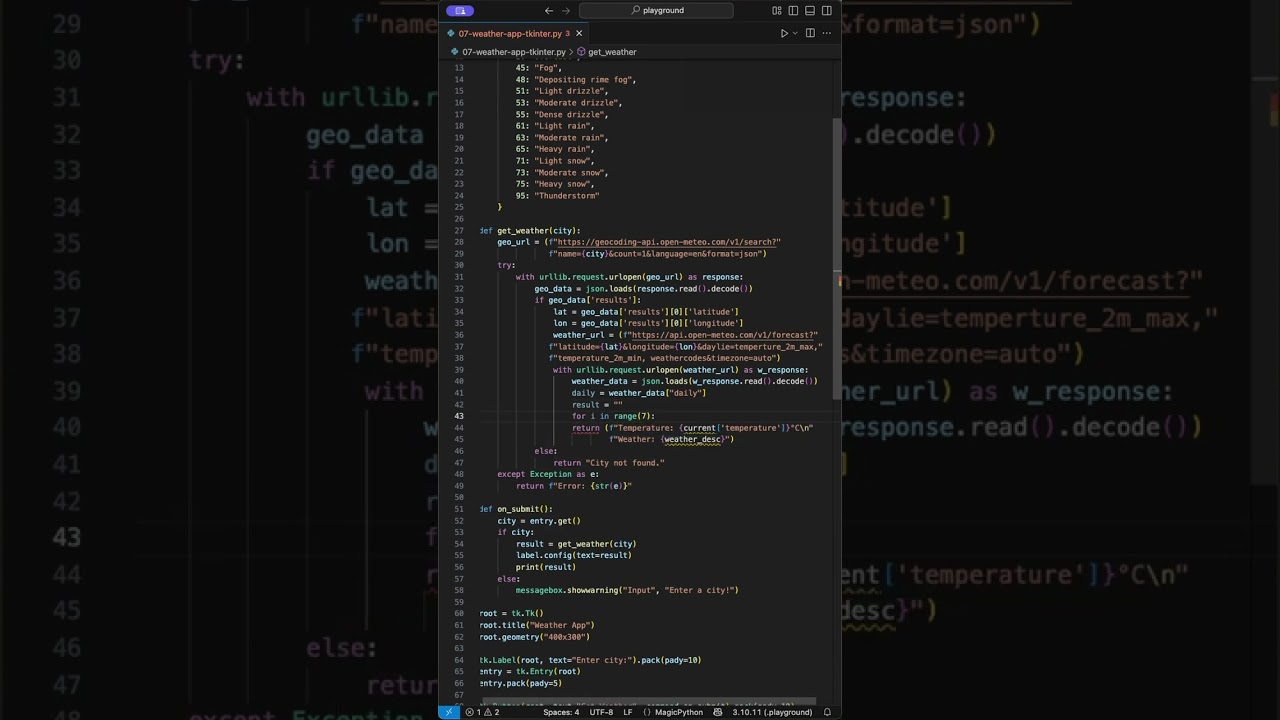Screen dimensions: 1280x720
Task: Click the 'root.geometry("400x300")' line
Action: tap(535, 637)
